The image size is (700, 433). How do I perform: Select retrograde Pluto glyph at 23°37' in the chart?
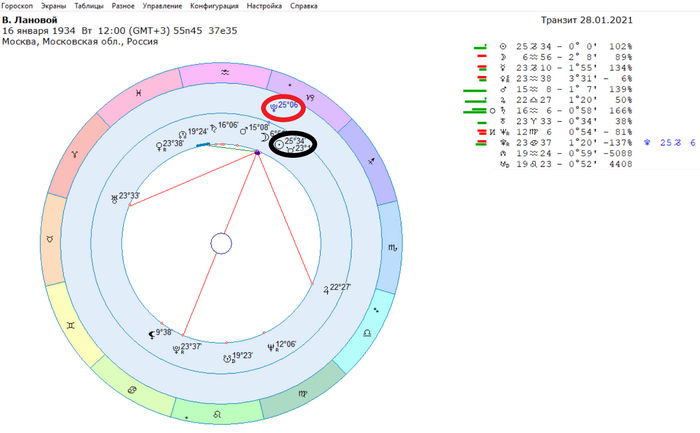(177, 350)
